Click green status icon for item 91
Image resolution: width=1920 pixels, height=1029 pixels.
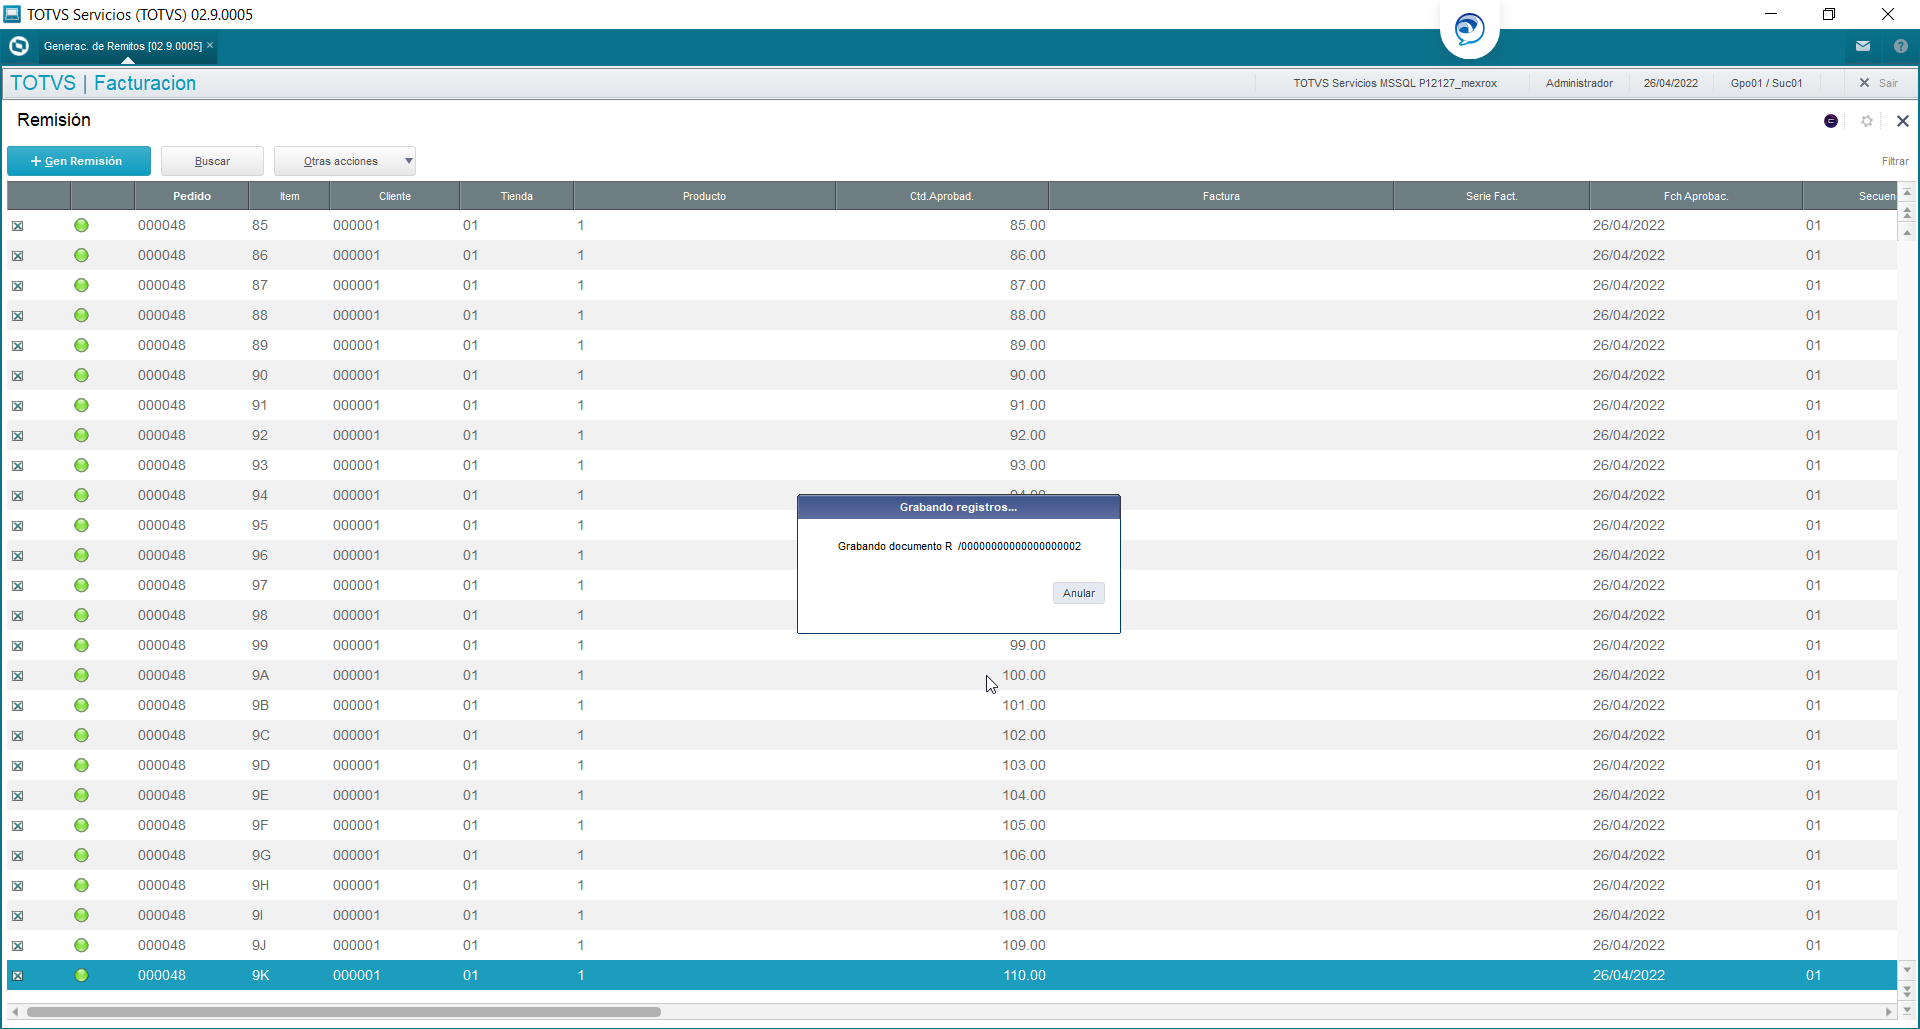[81, 405]
